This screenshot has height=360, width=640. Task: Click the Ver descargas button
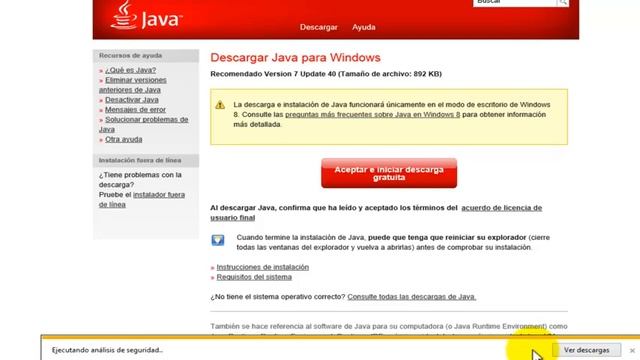click(x=587, y=350)
